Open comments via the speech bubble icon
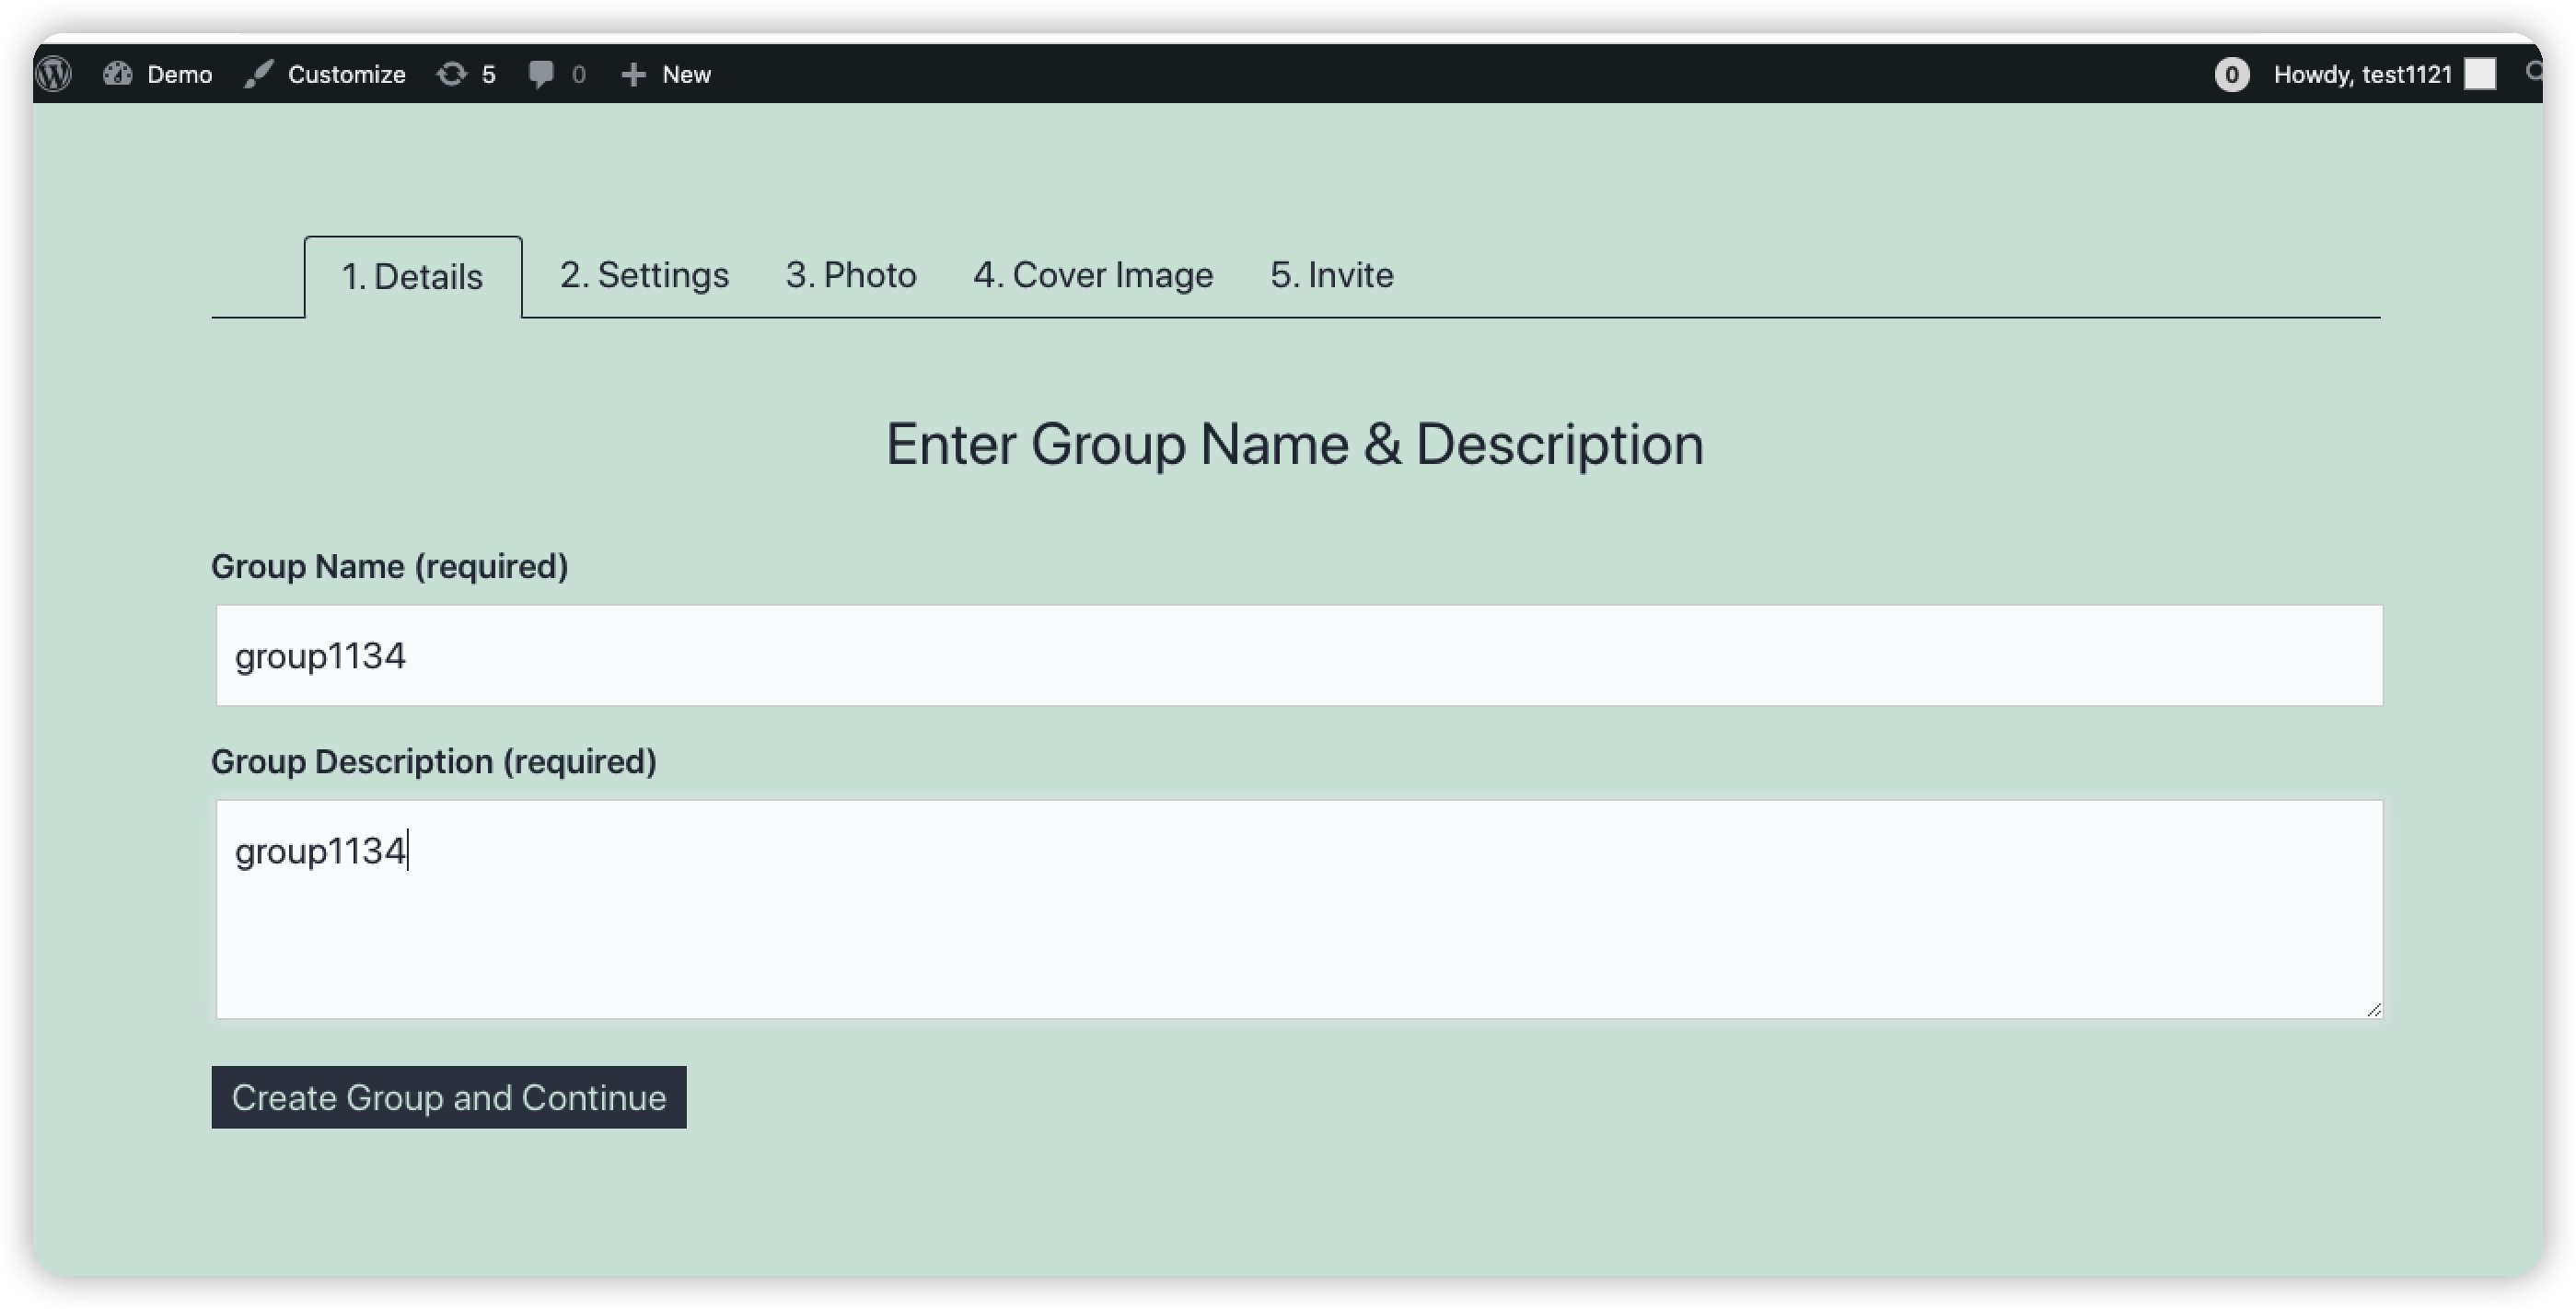The height and width of the screenshot is (1309, 2576). point(541,74)
